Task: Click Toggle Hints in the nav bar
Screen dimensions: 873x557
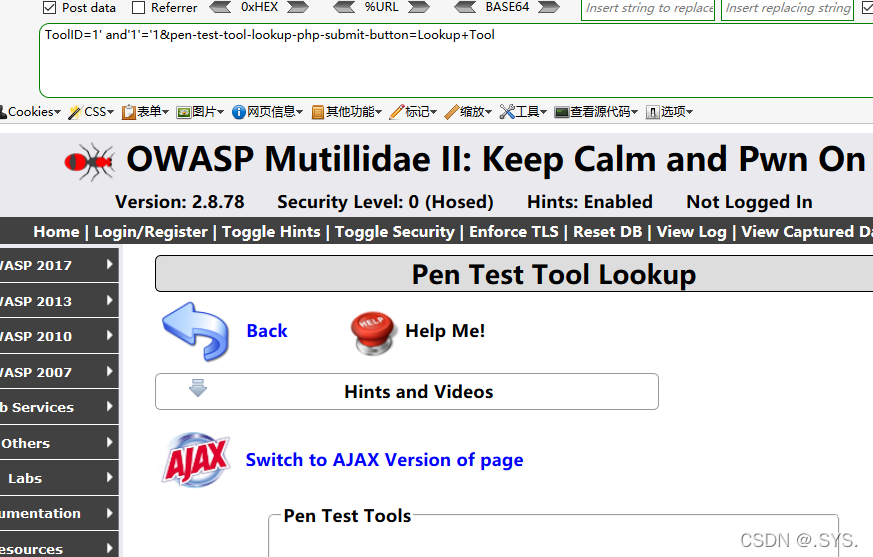Action: tap(271, 231)
